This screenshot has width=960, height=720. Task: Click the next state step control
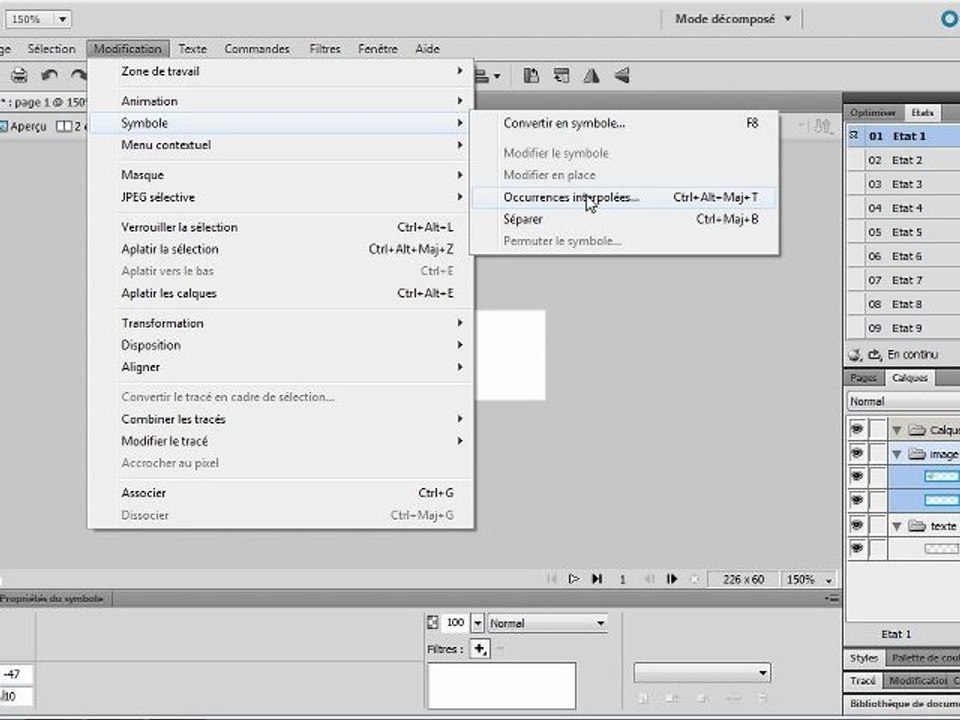pyautogui.click(x=672, y=579)
